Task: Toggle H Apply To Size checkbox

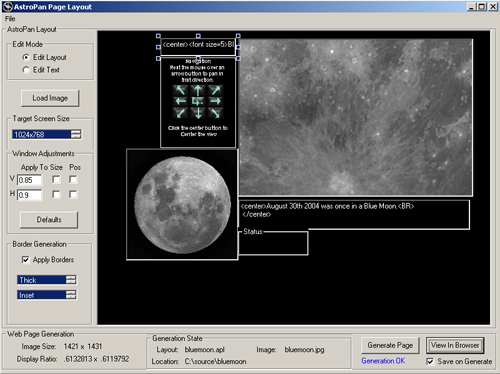Action: [56, 194]
